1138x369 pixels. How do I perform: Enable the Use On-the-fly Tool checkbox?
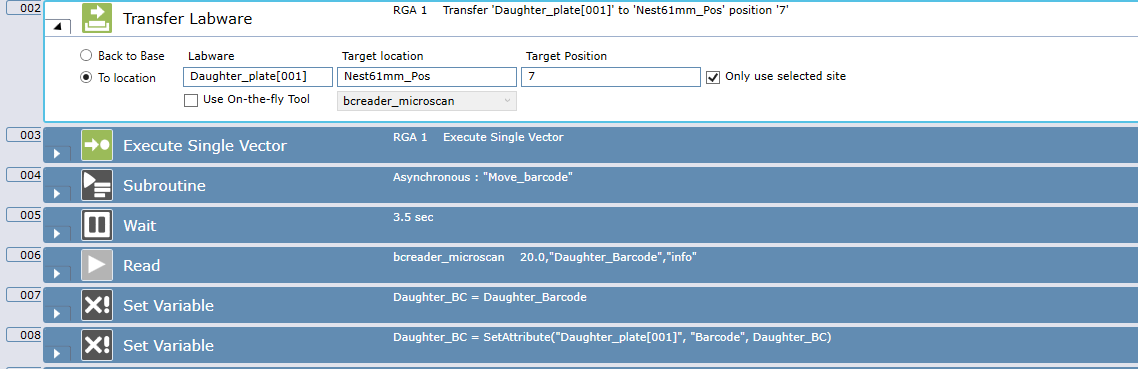tap(191, 100)
